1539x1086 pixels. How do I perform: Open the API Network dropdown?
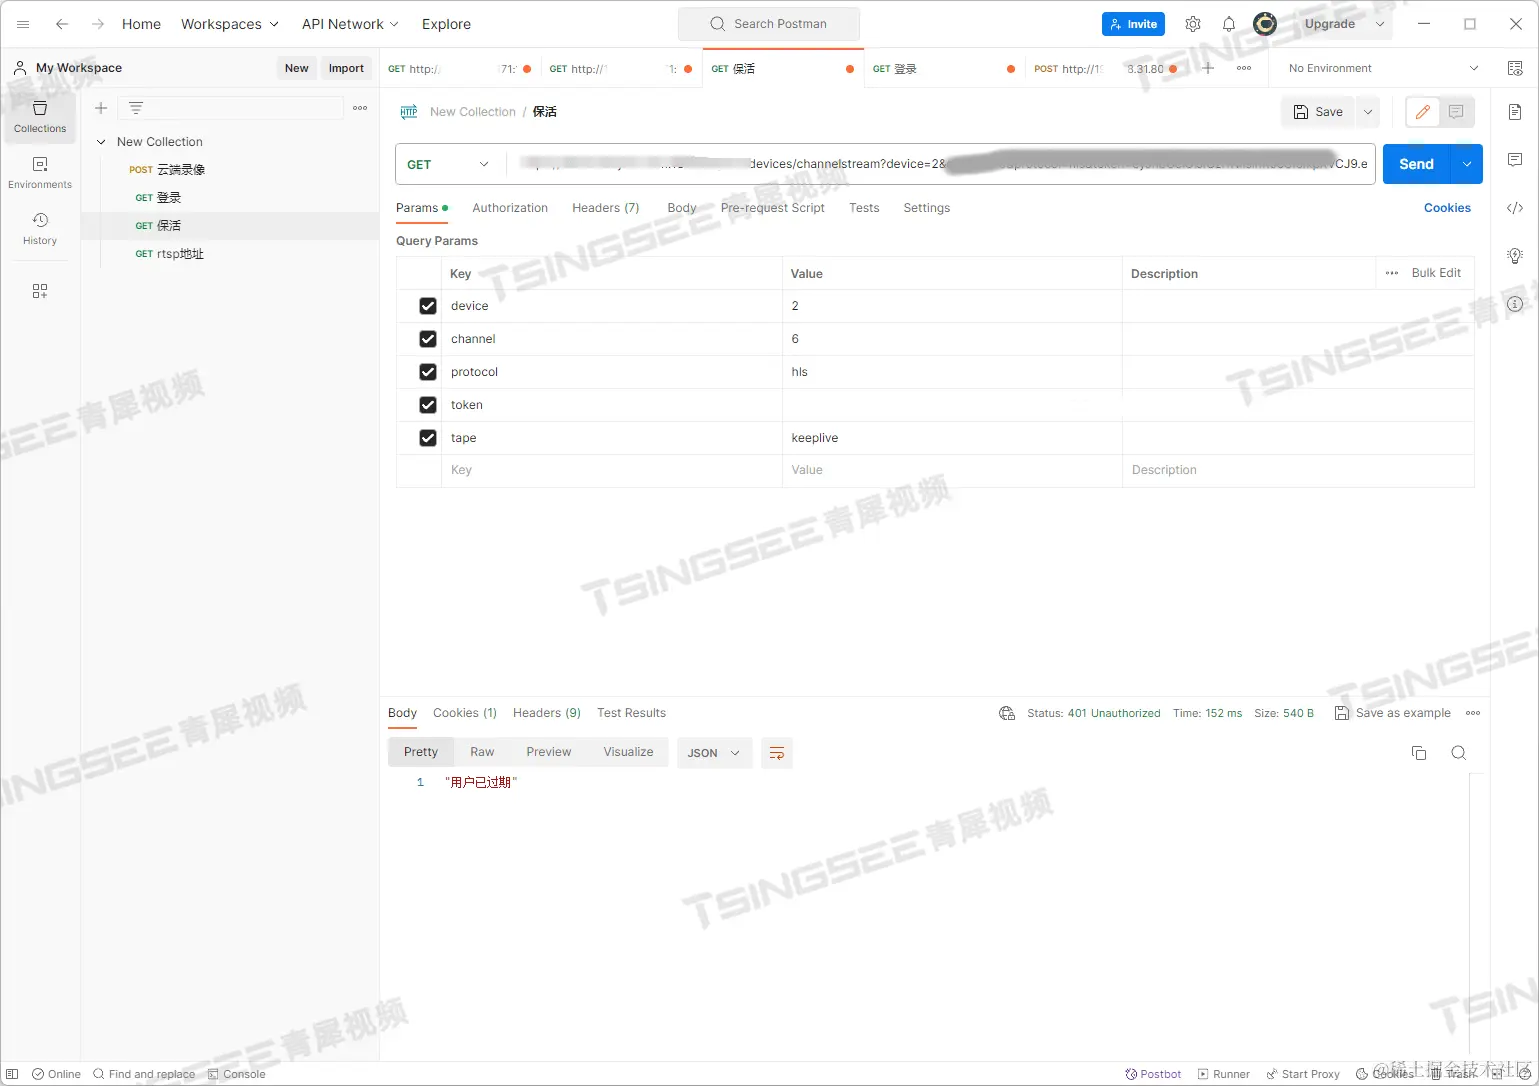coord(350,24)
